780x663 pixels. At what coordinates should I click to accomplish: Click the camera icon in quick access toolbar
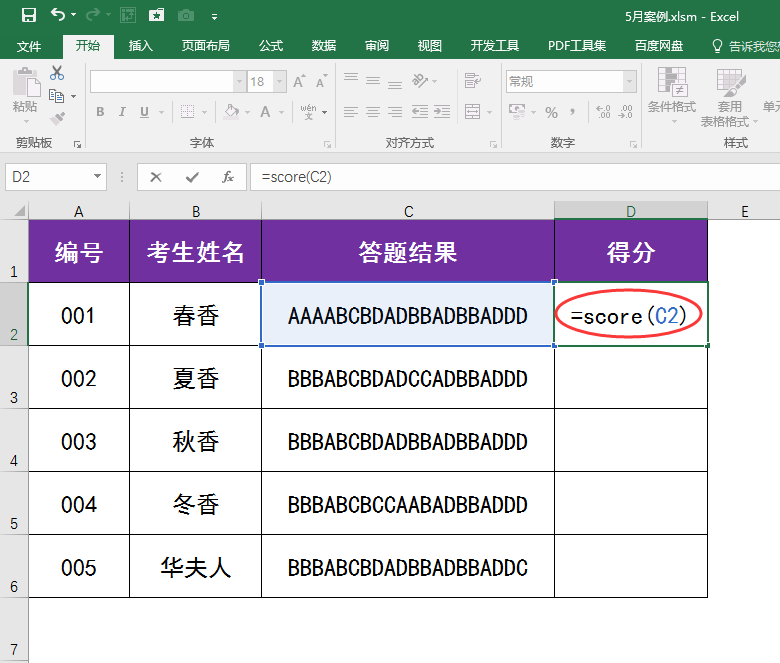click(186, 16)
